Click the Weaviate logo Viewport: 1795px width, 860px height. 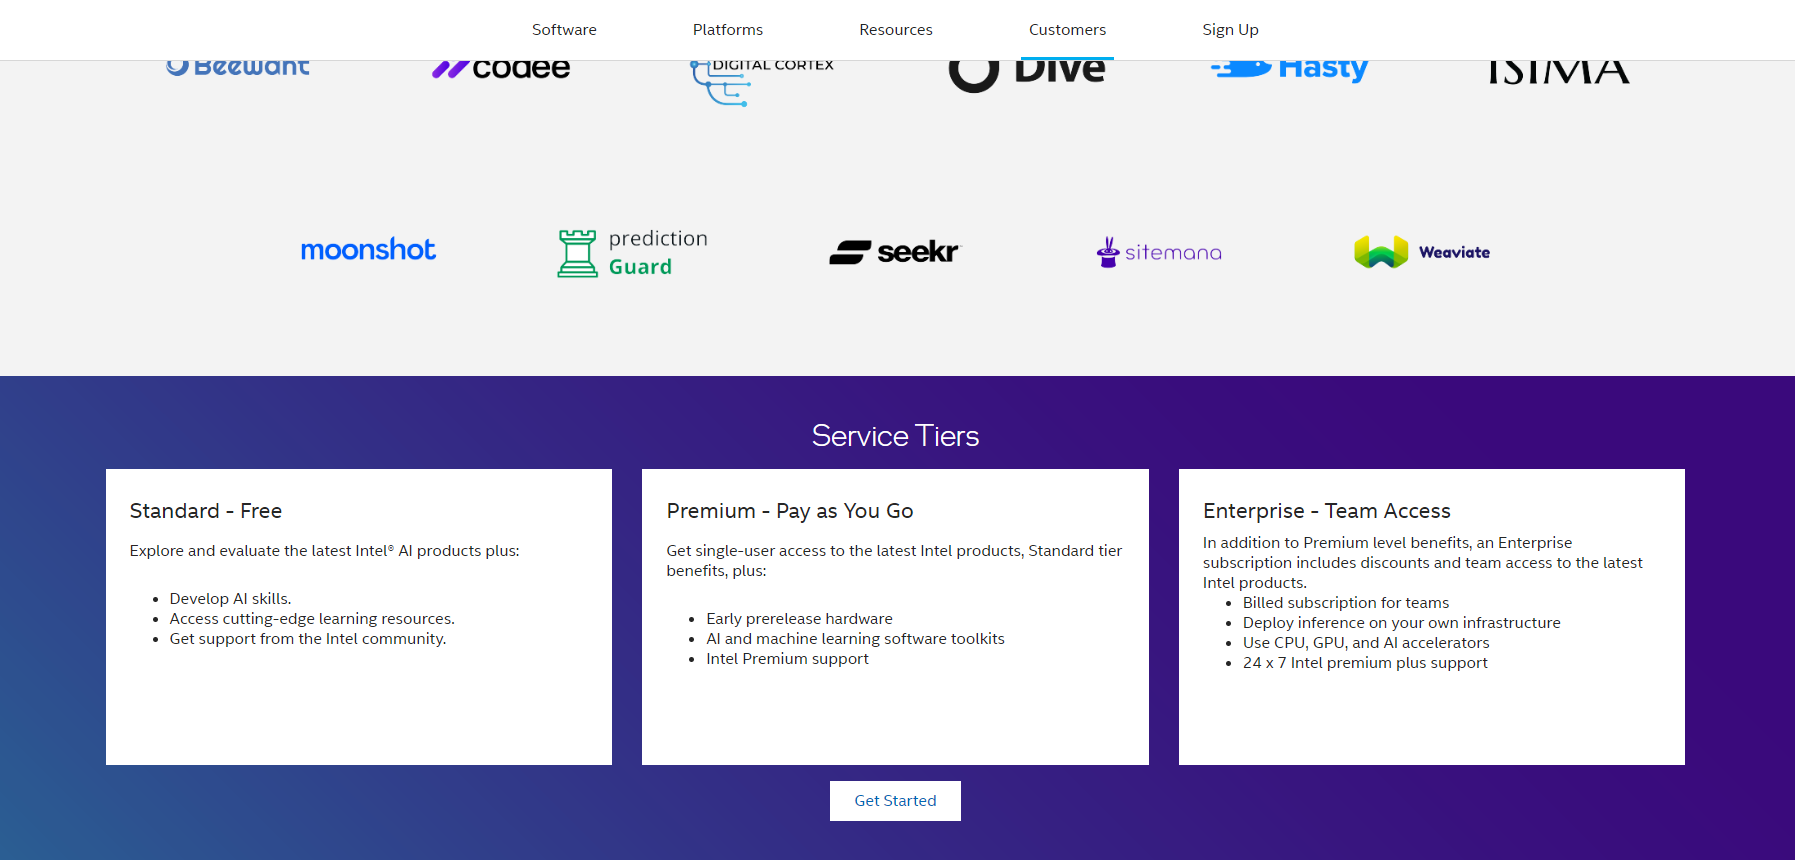tap(1422, 252)
